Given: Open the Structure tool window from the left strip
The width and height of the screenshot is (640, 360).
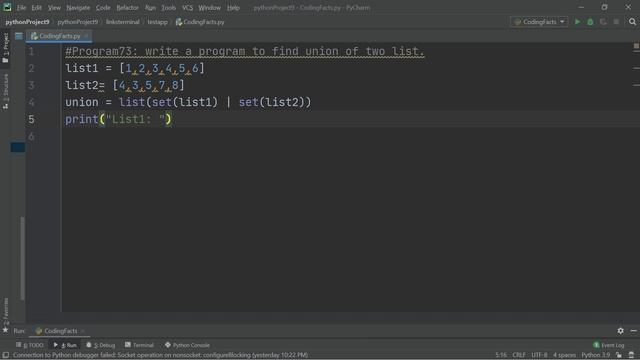Looking at the screenshot, I should (6, 91).
